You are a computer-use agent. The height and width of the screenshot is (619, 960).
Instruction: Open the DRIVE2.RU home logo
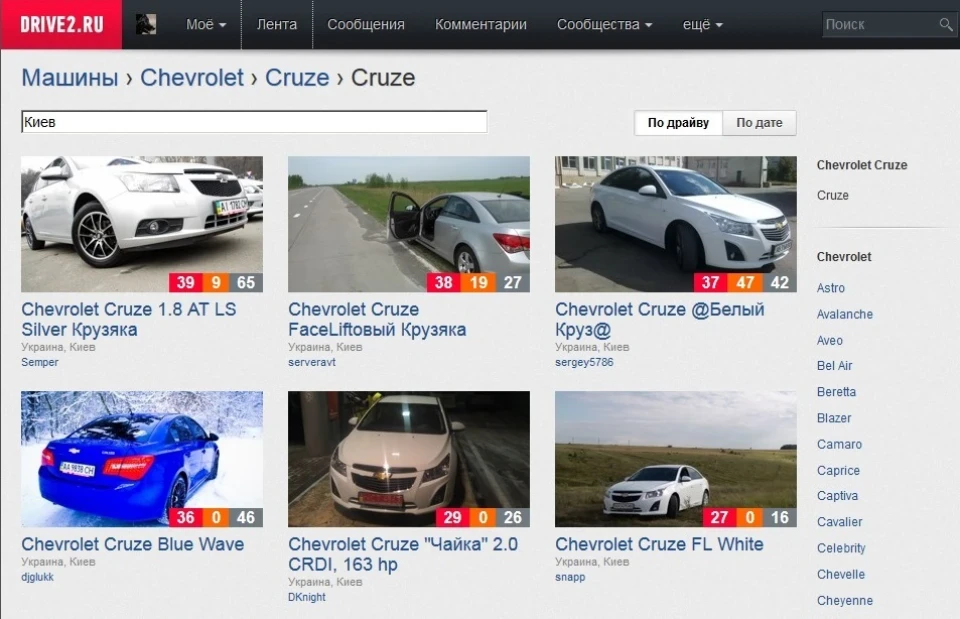61,24
